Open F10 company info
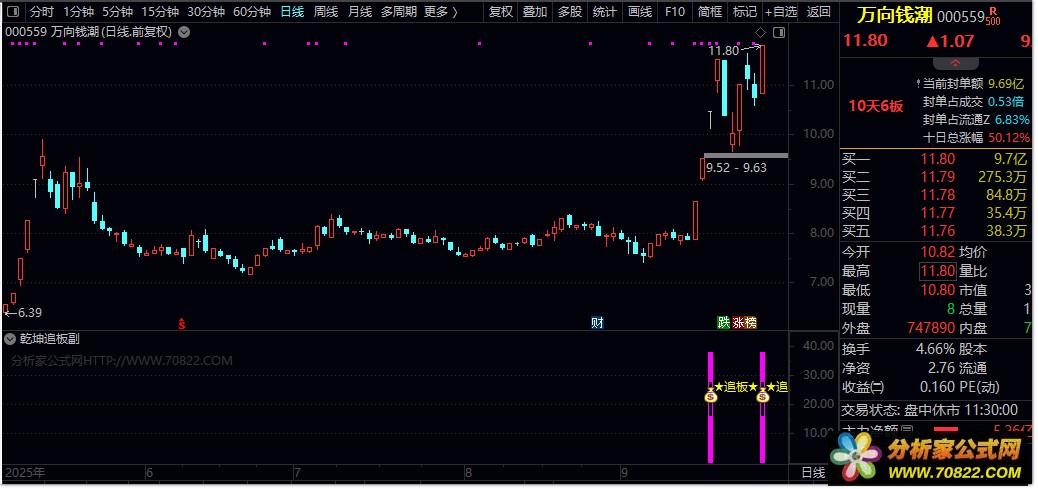This screenshot has width=1038, height=489. [675, 12]
